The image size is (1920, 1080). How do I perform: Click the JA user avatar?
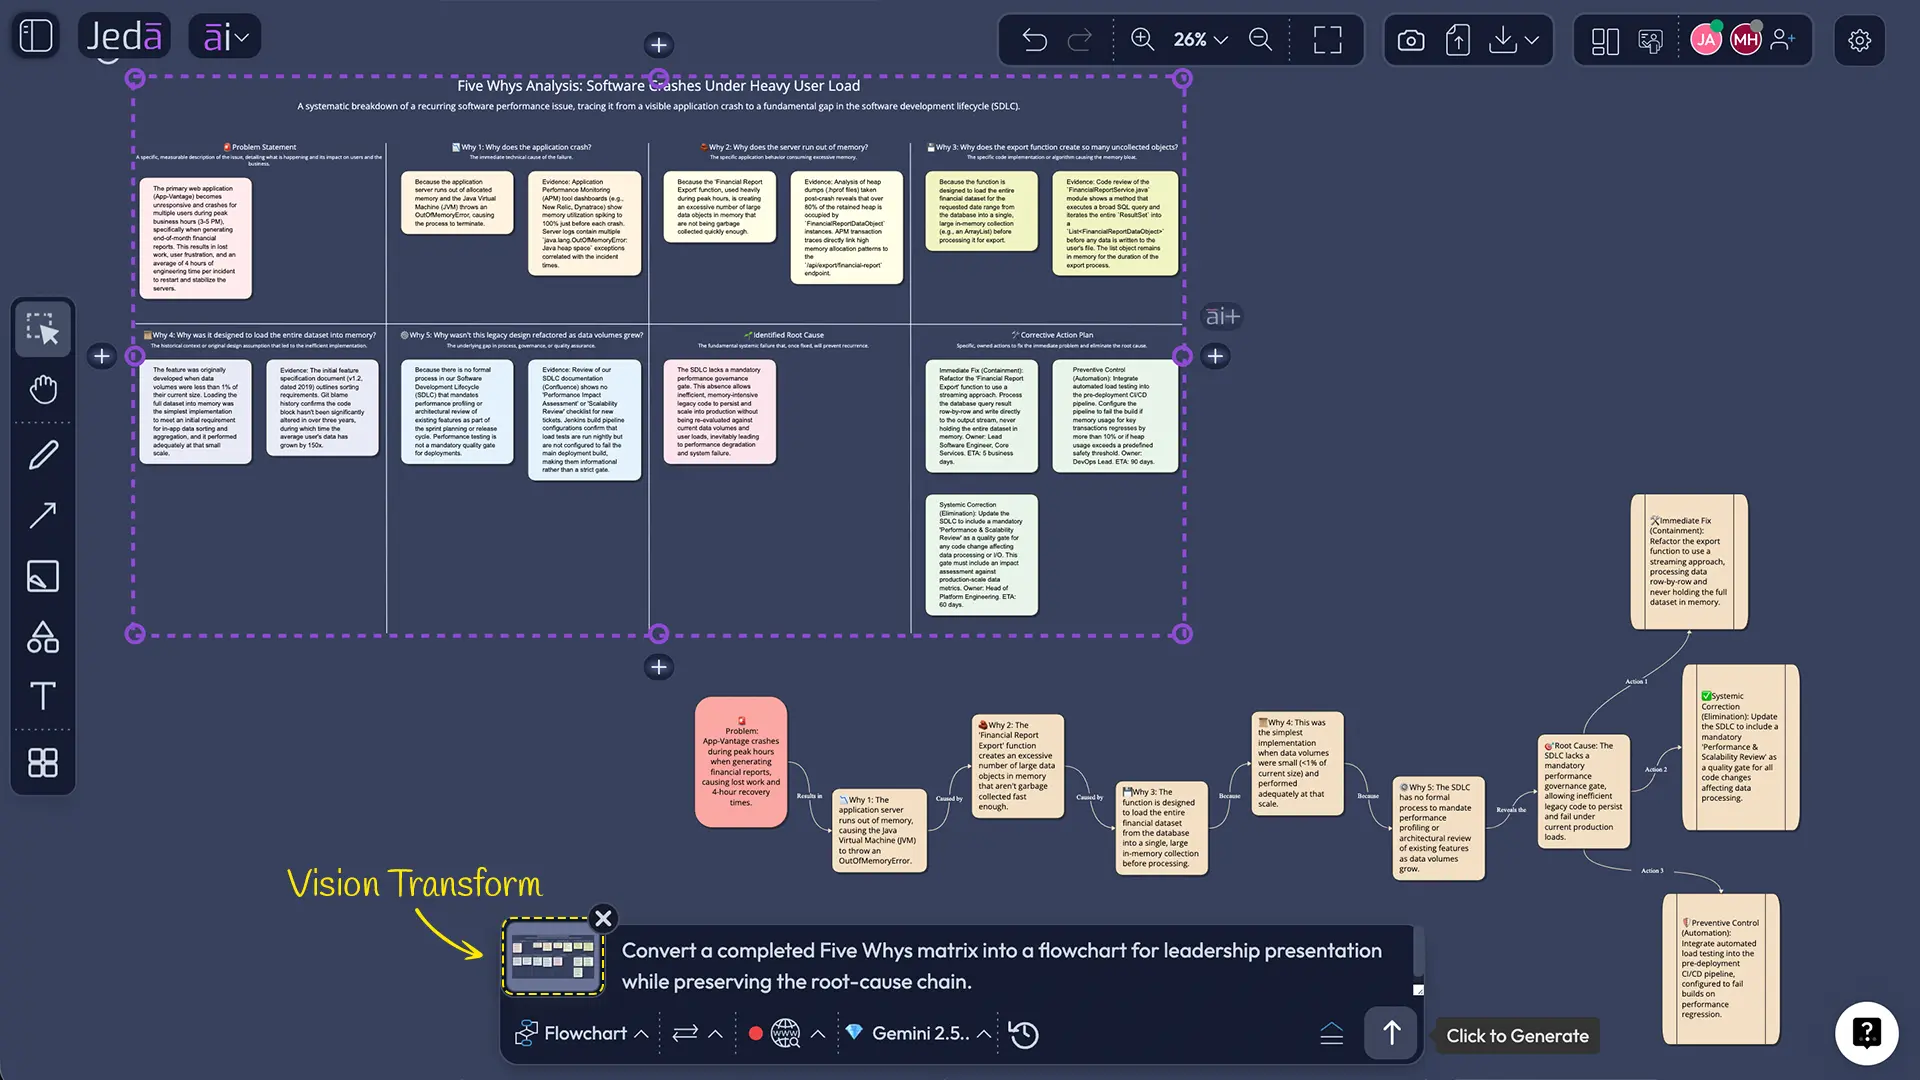click(1706, 40)
